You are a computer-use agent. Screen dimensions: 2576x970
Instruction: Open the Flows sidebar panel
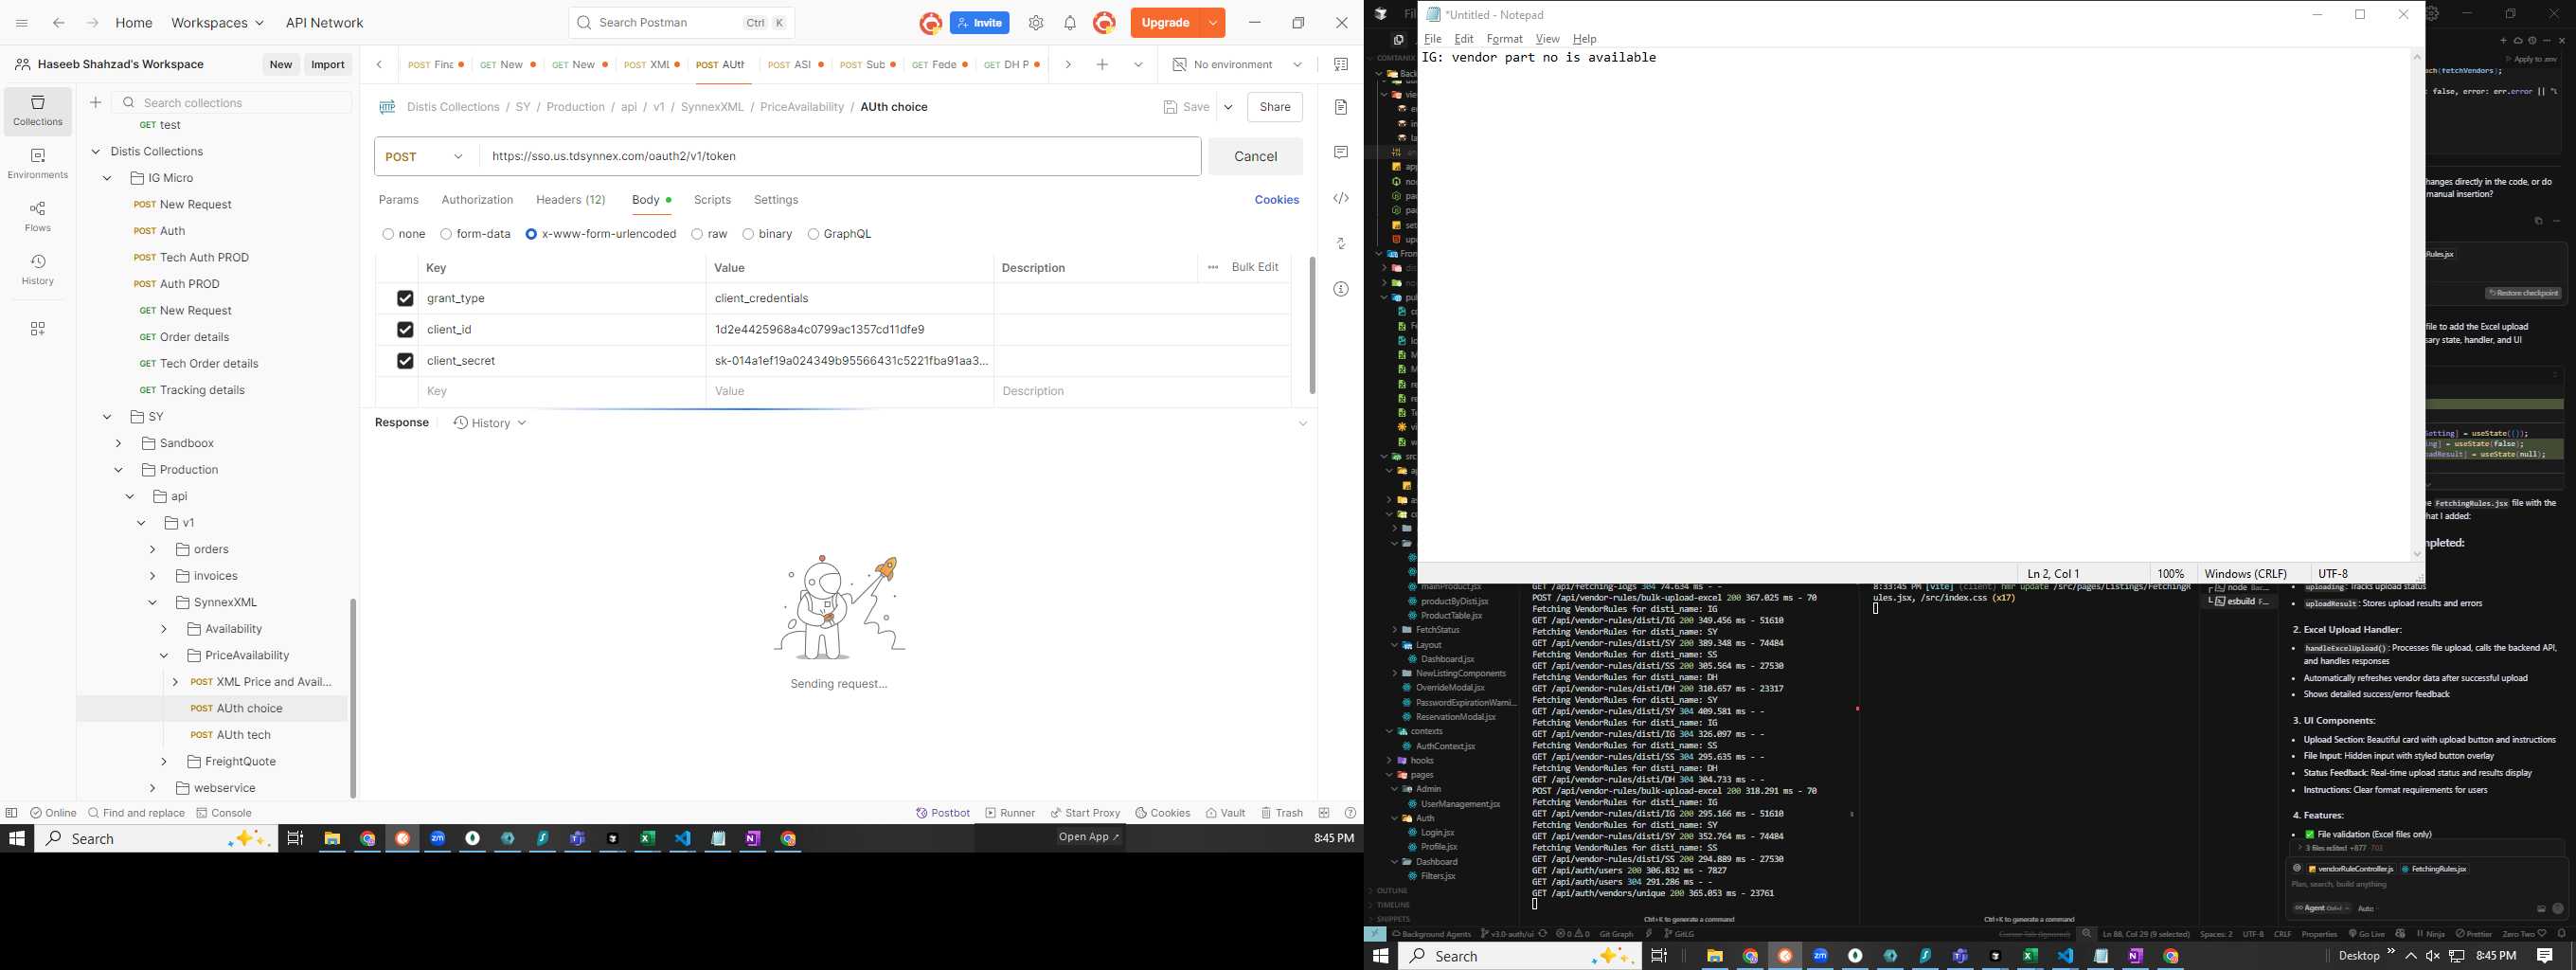(x=38, y=217)
